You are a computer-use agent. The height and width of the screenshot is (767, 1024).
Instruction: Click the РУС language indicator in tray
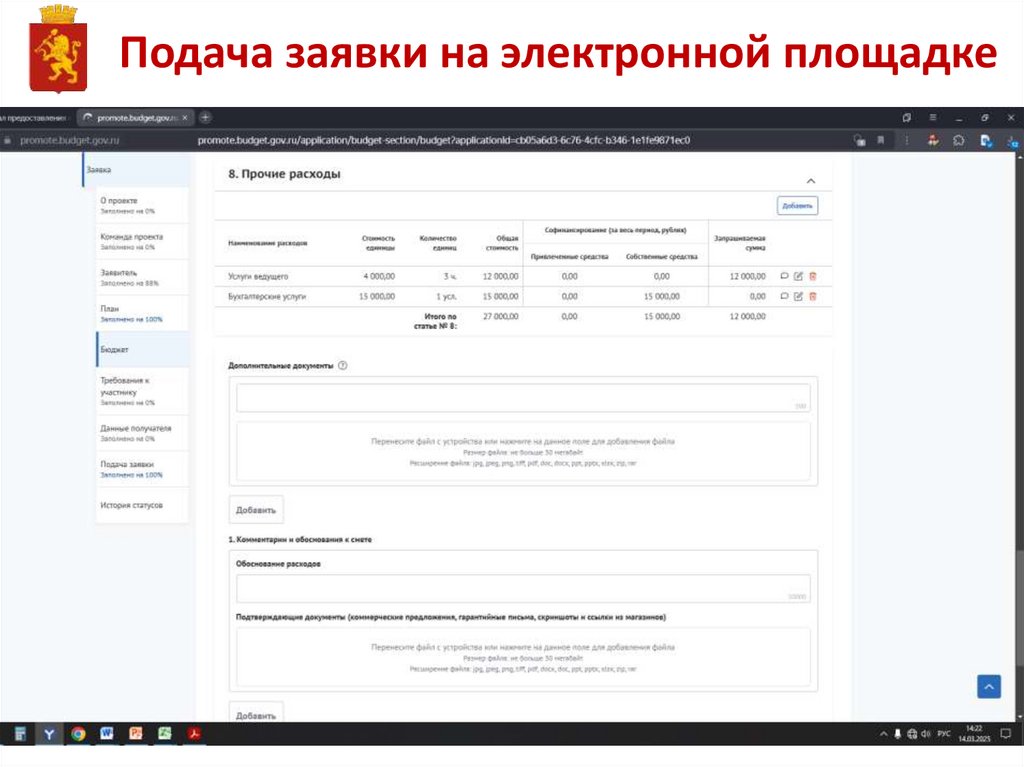click(944, 734)
